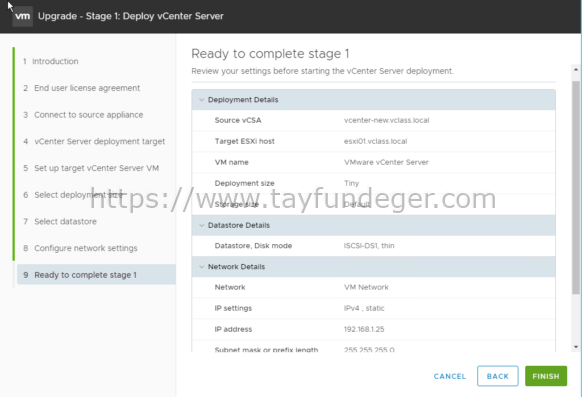Screen dimensions: 582x397
Task: Click the Network Details header label
Action: [x=236, y=267]
